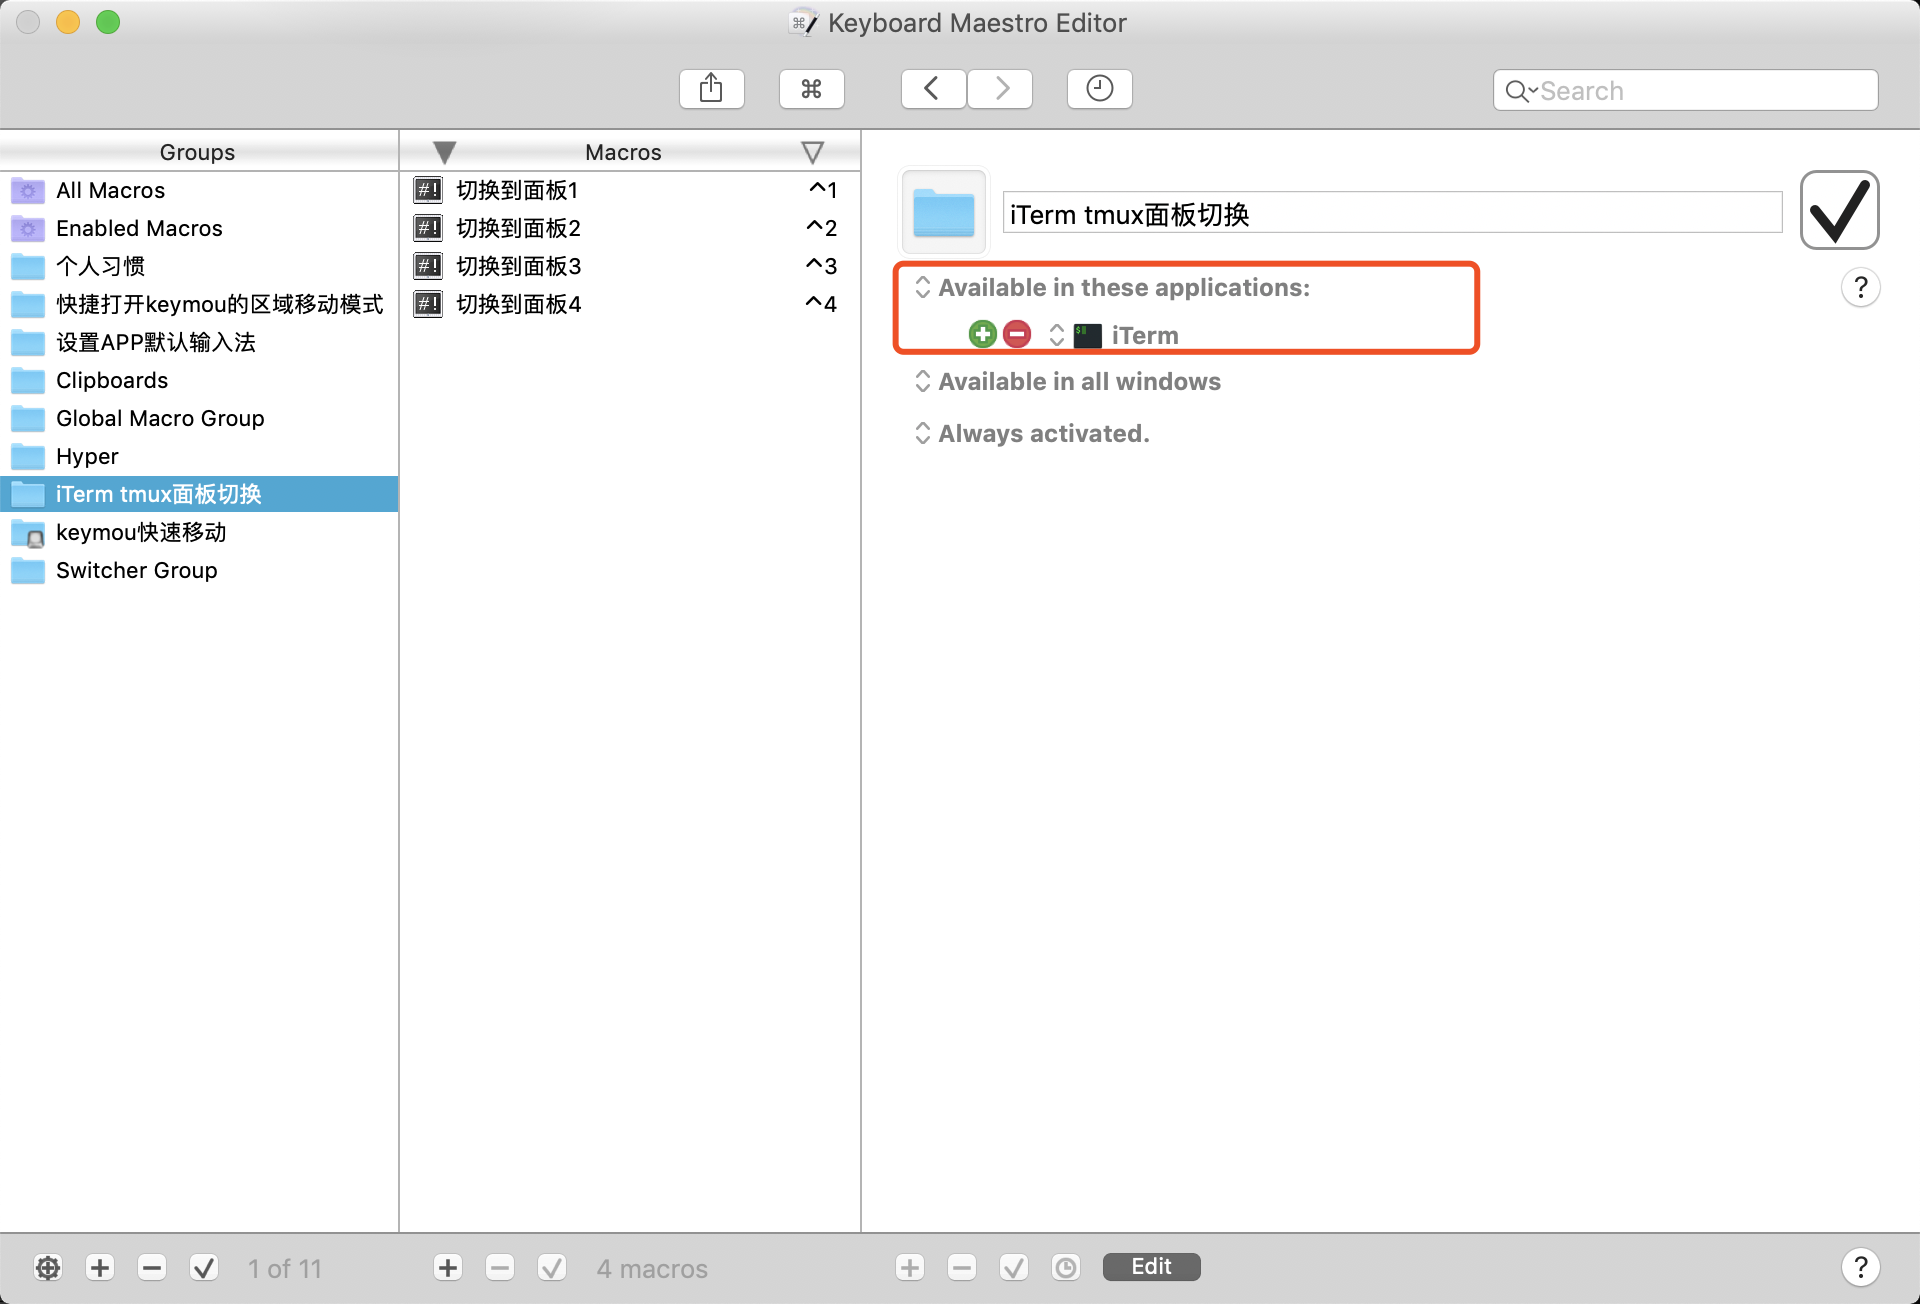Add a new macro with the plus button

(x=447, y=1268)
